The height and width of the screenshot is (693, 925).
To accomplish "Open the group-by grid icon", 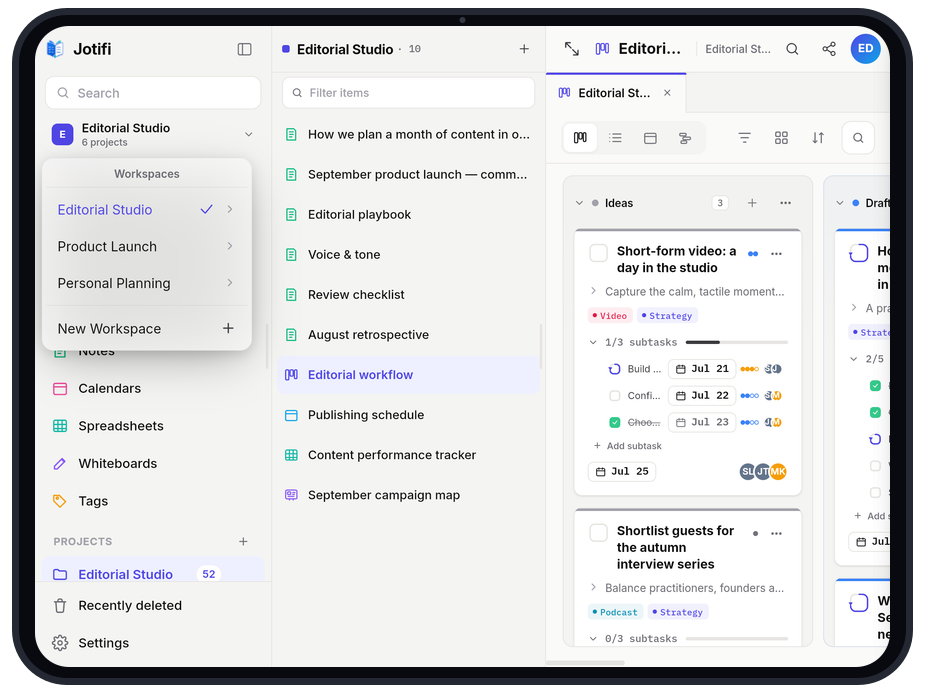I will tap(781, 138).
